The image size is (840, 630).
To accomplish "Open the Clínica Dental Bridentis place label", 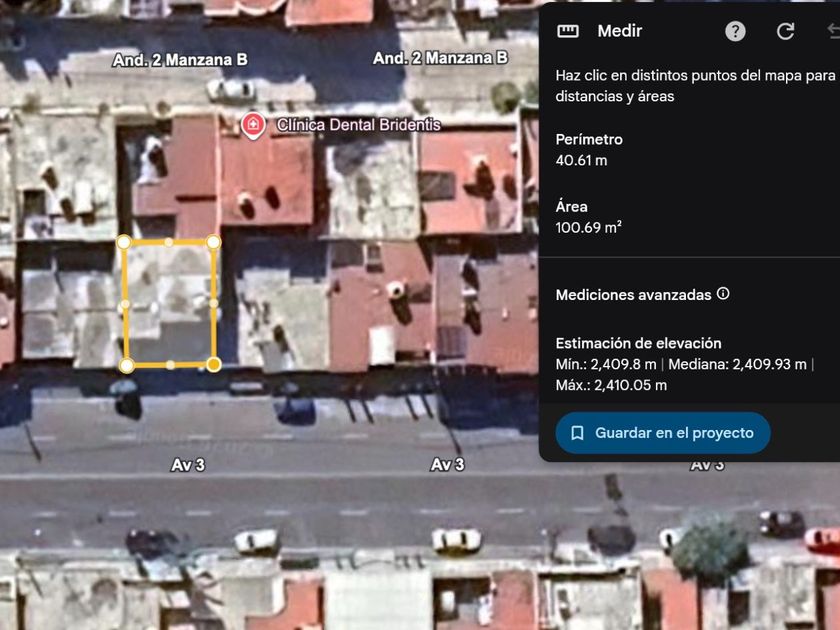I will (x=358, y=125).
